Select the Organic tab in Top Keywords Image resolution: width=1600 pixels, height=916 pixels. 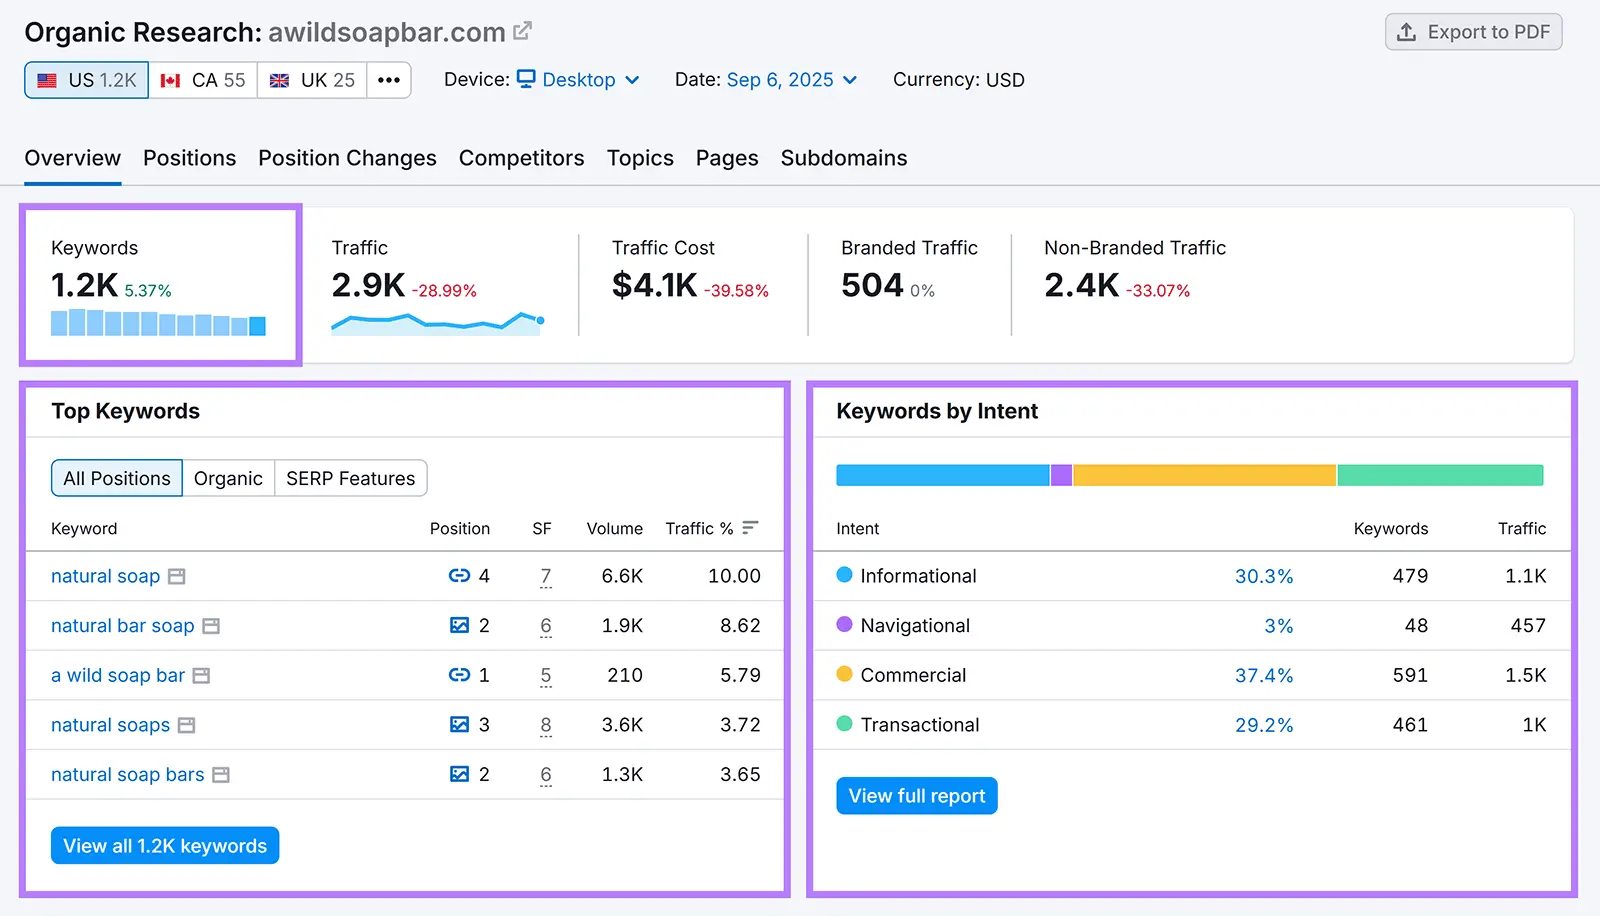(x=228, y=478)
